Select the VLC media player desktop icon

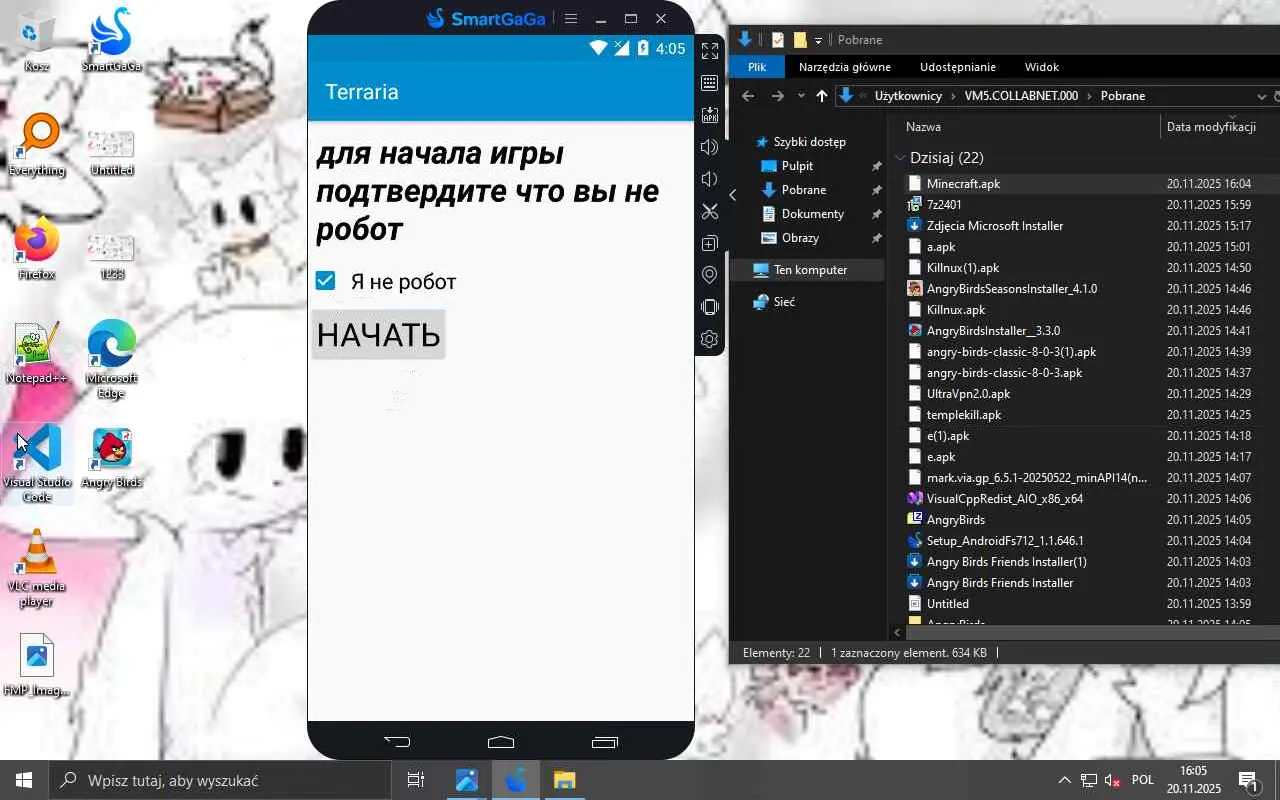pos(37,568)
